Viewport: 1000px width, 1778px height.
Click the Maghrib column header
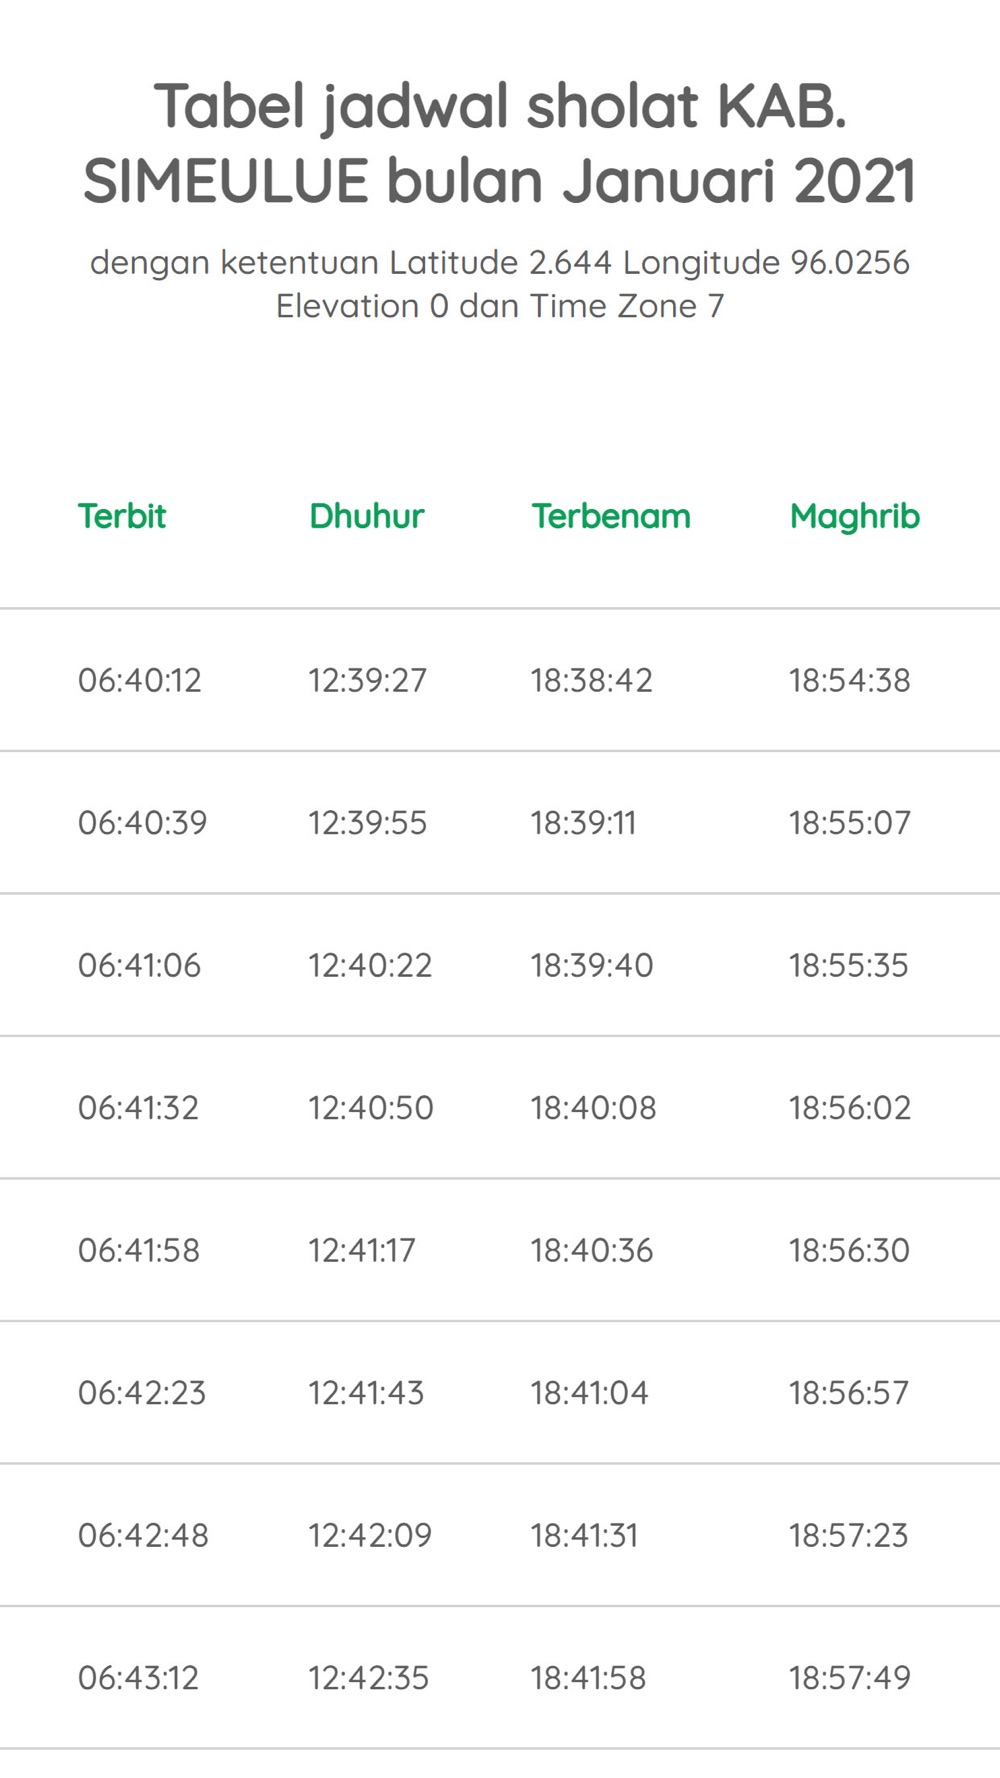tap(855, 517)
